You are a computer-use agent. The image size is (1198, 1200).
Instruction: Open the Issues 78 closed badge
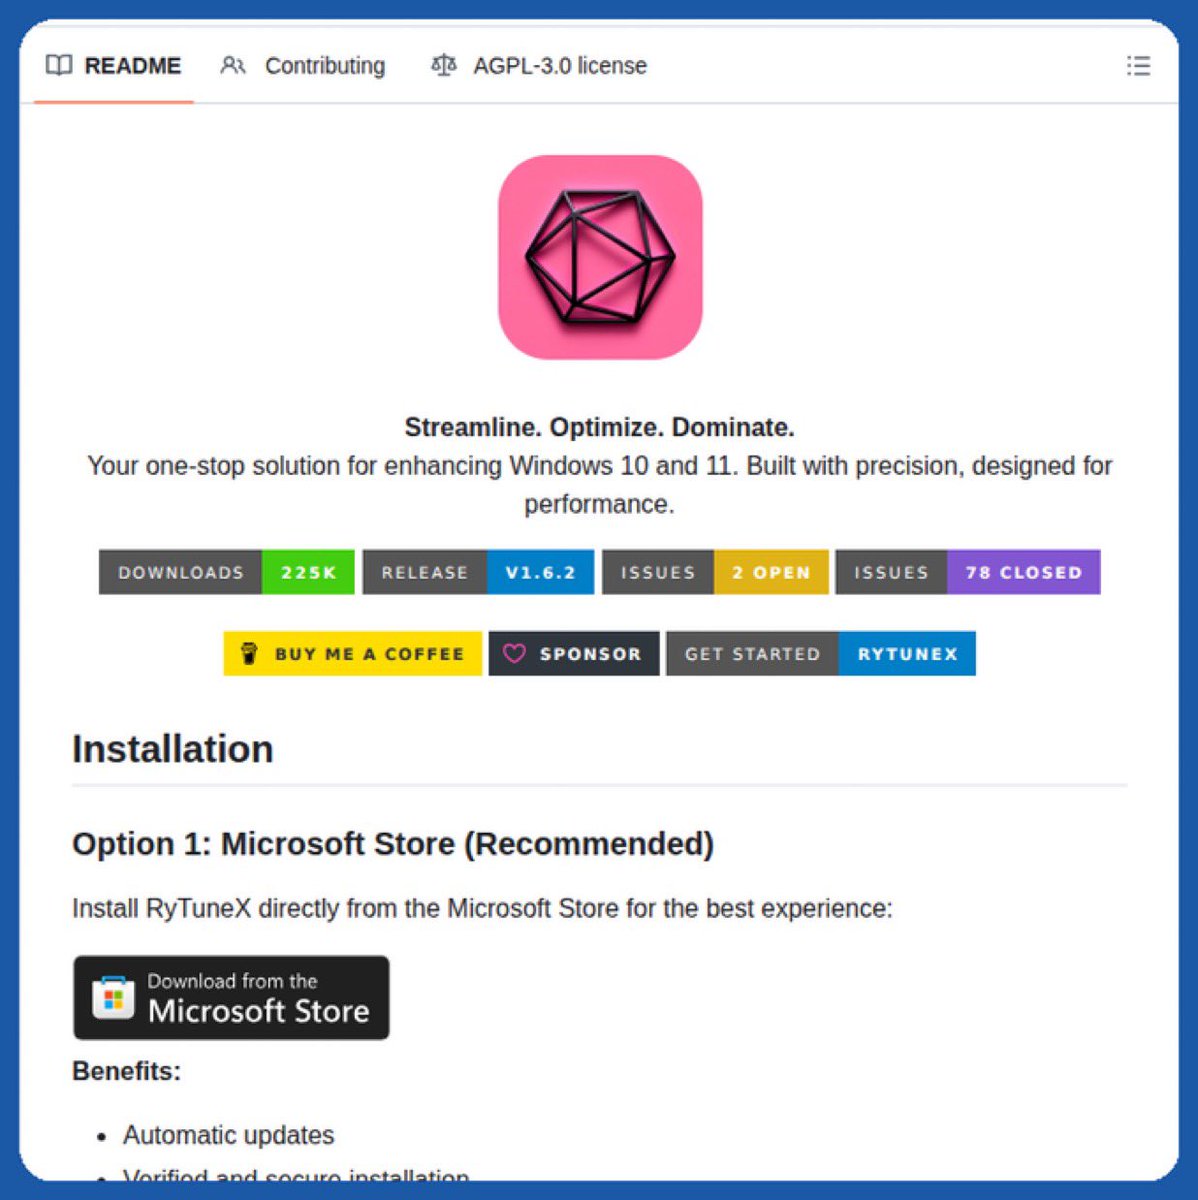[968, 572]
